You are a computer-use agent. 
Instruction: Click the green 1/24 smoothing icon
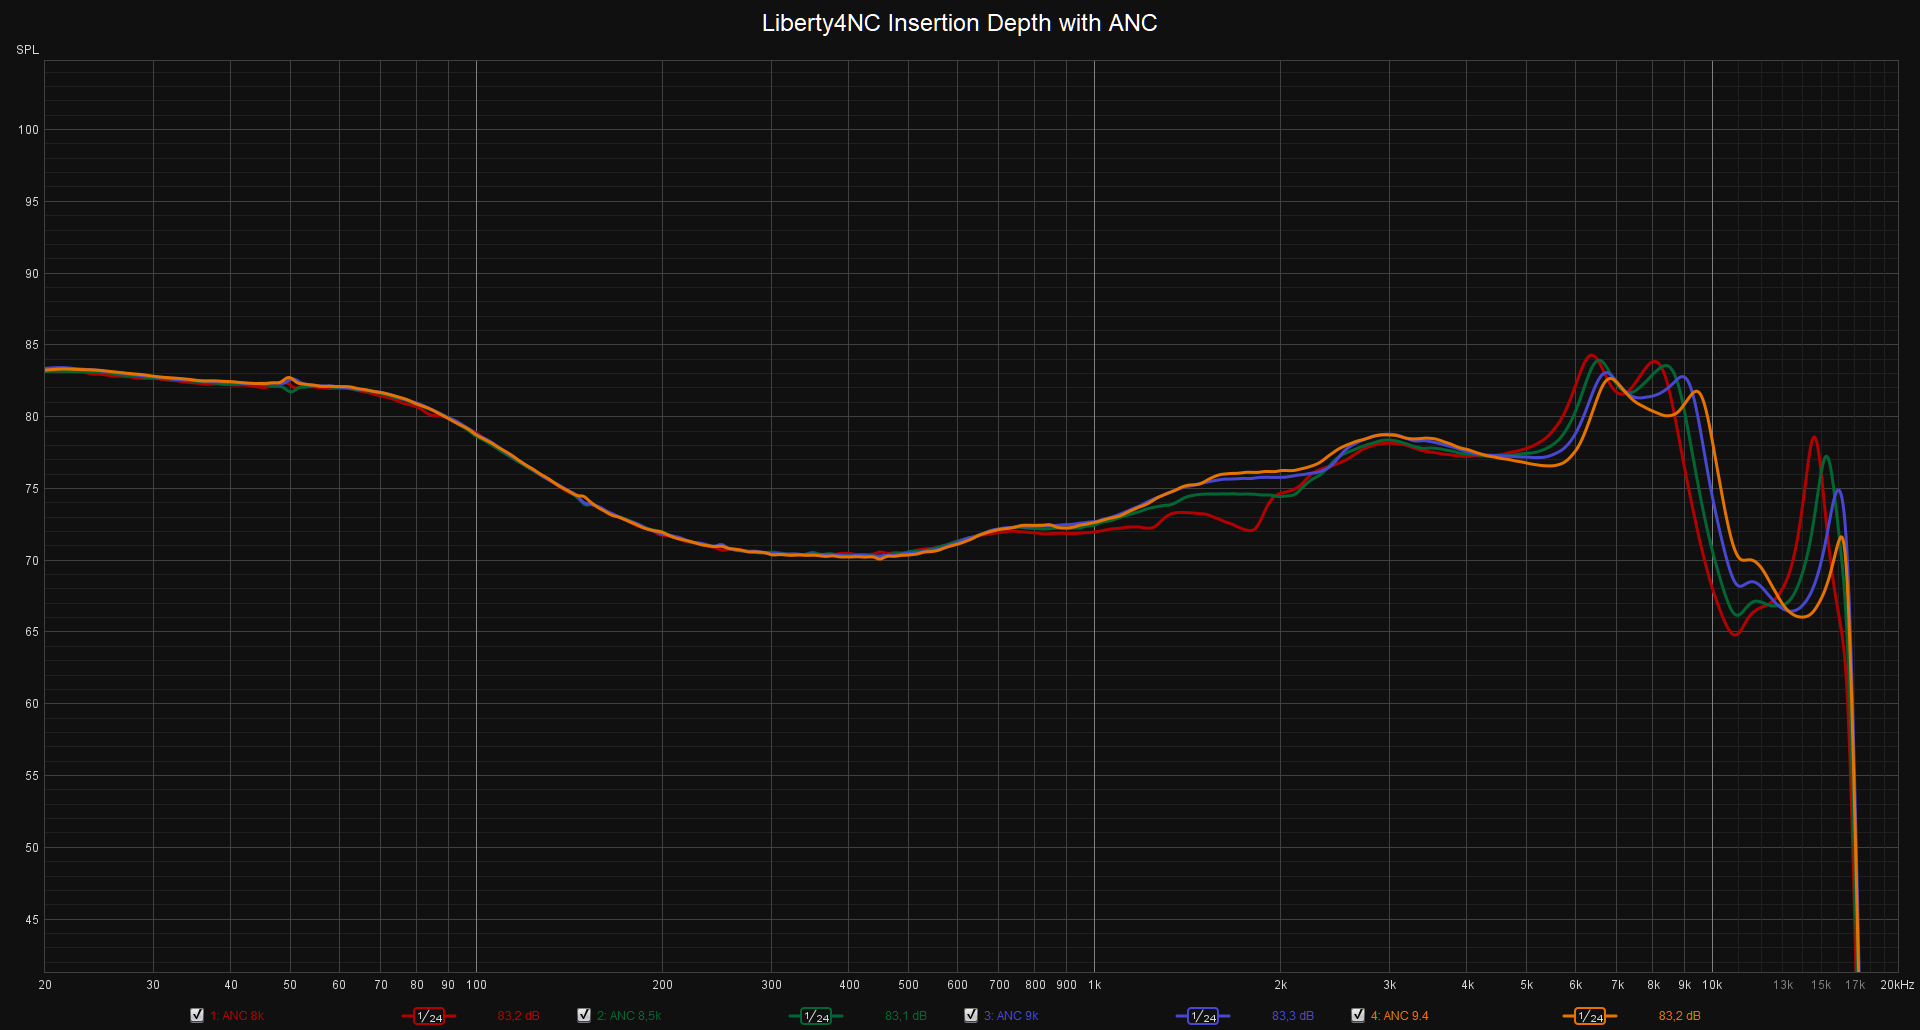point(816,1016)
